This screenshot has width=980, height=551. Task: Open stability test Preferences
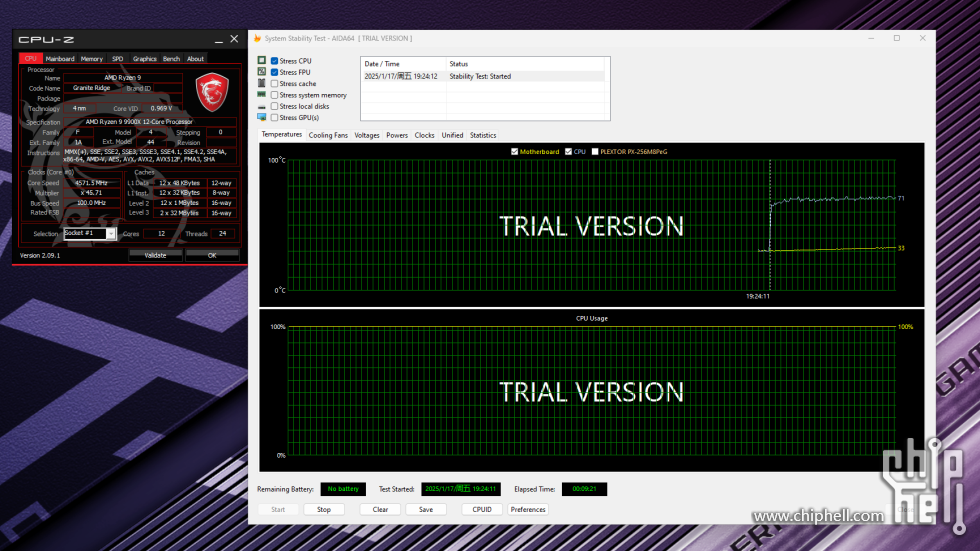coord(528,509)
